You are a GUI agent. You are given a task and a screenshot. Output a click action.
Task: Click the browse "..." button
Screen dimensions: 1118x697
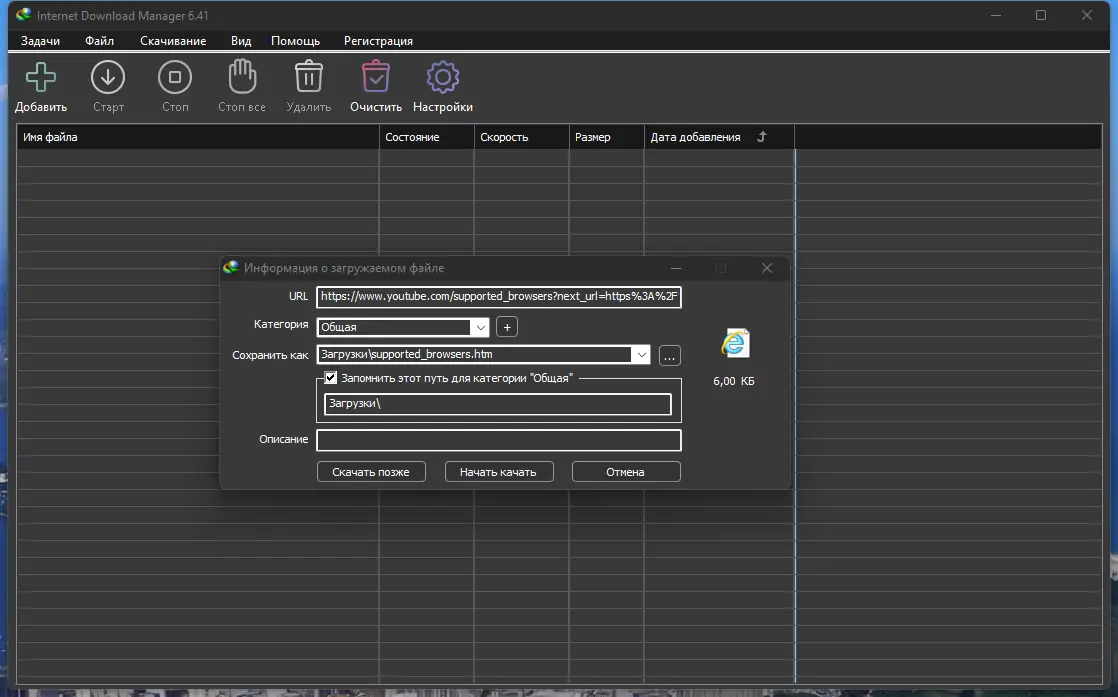coord(670,355)
